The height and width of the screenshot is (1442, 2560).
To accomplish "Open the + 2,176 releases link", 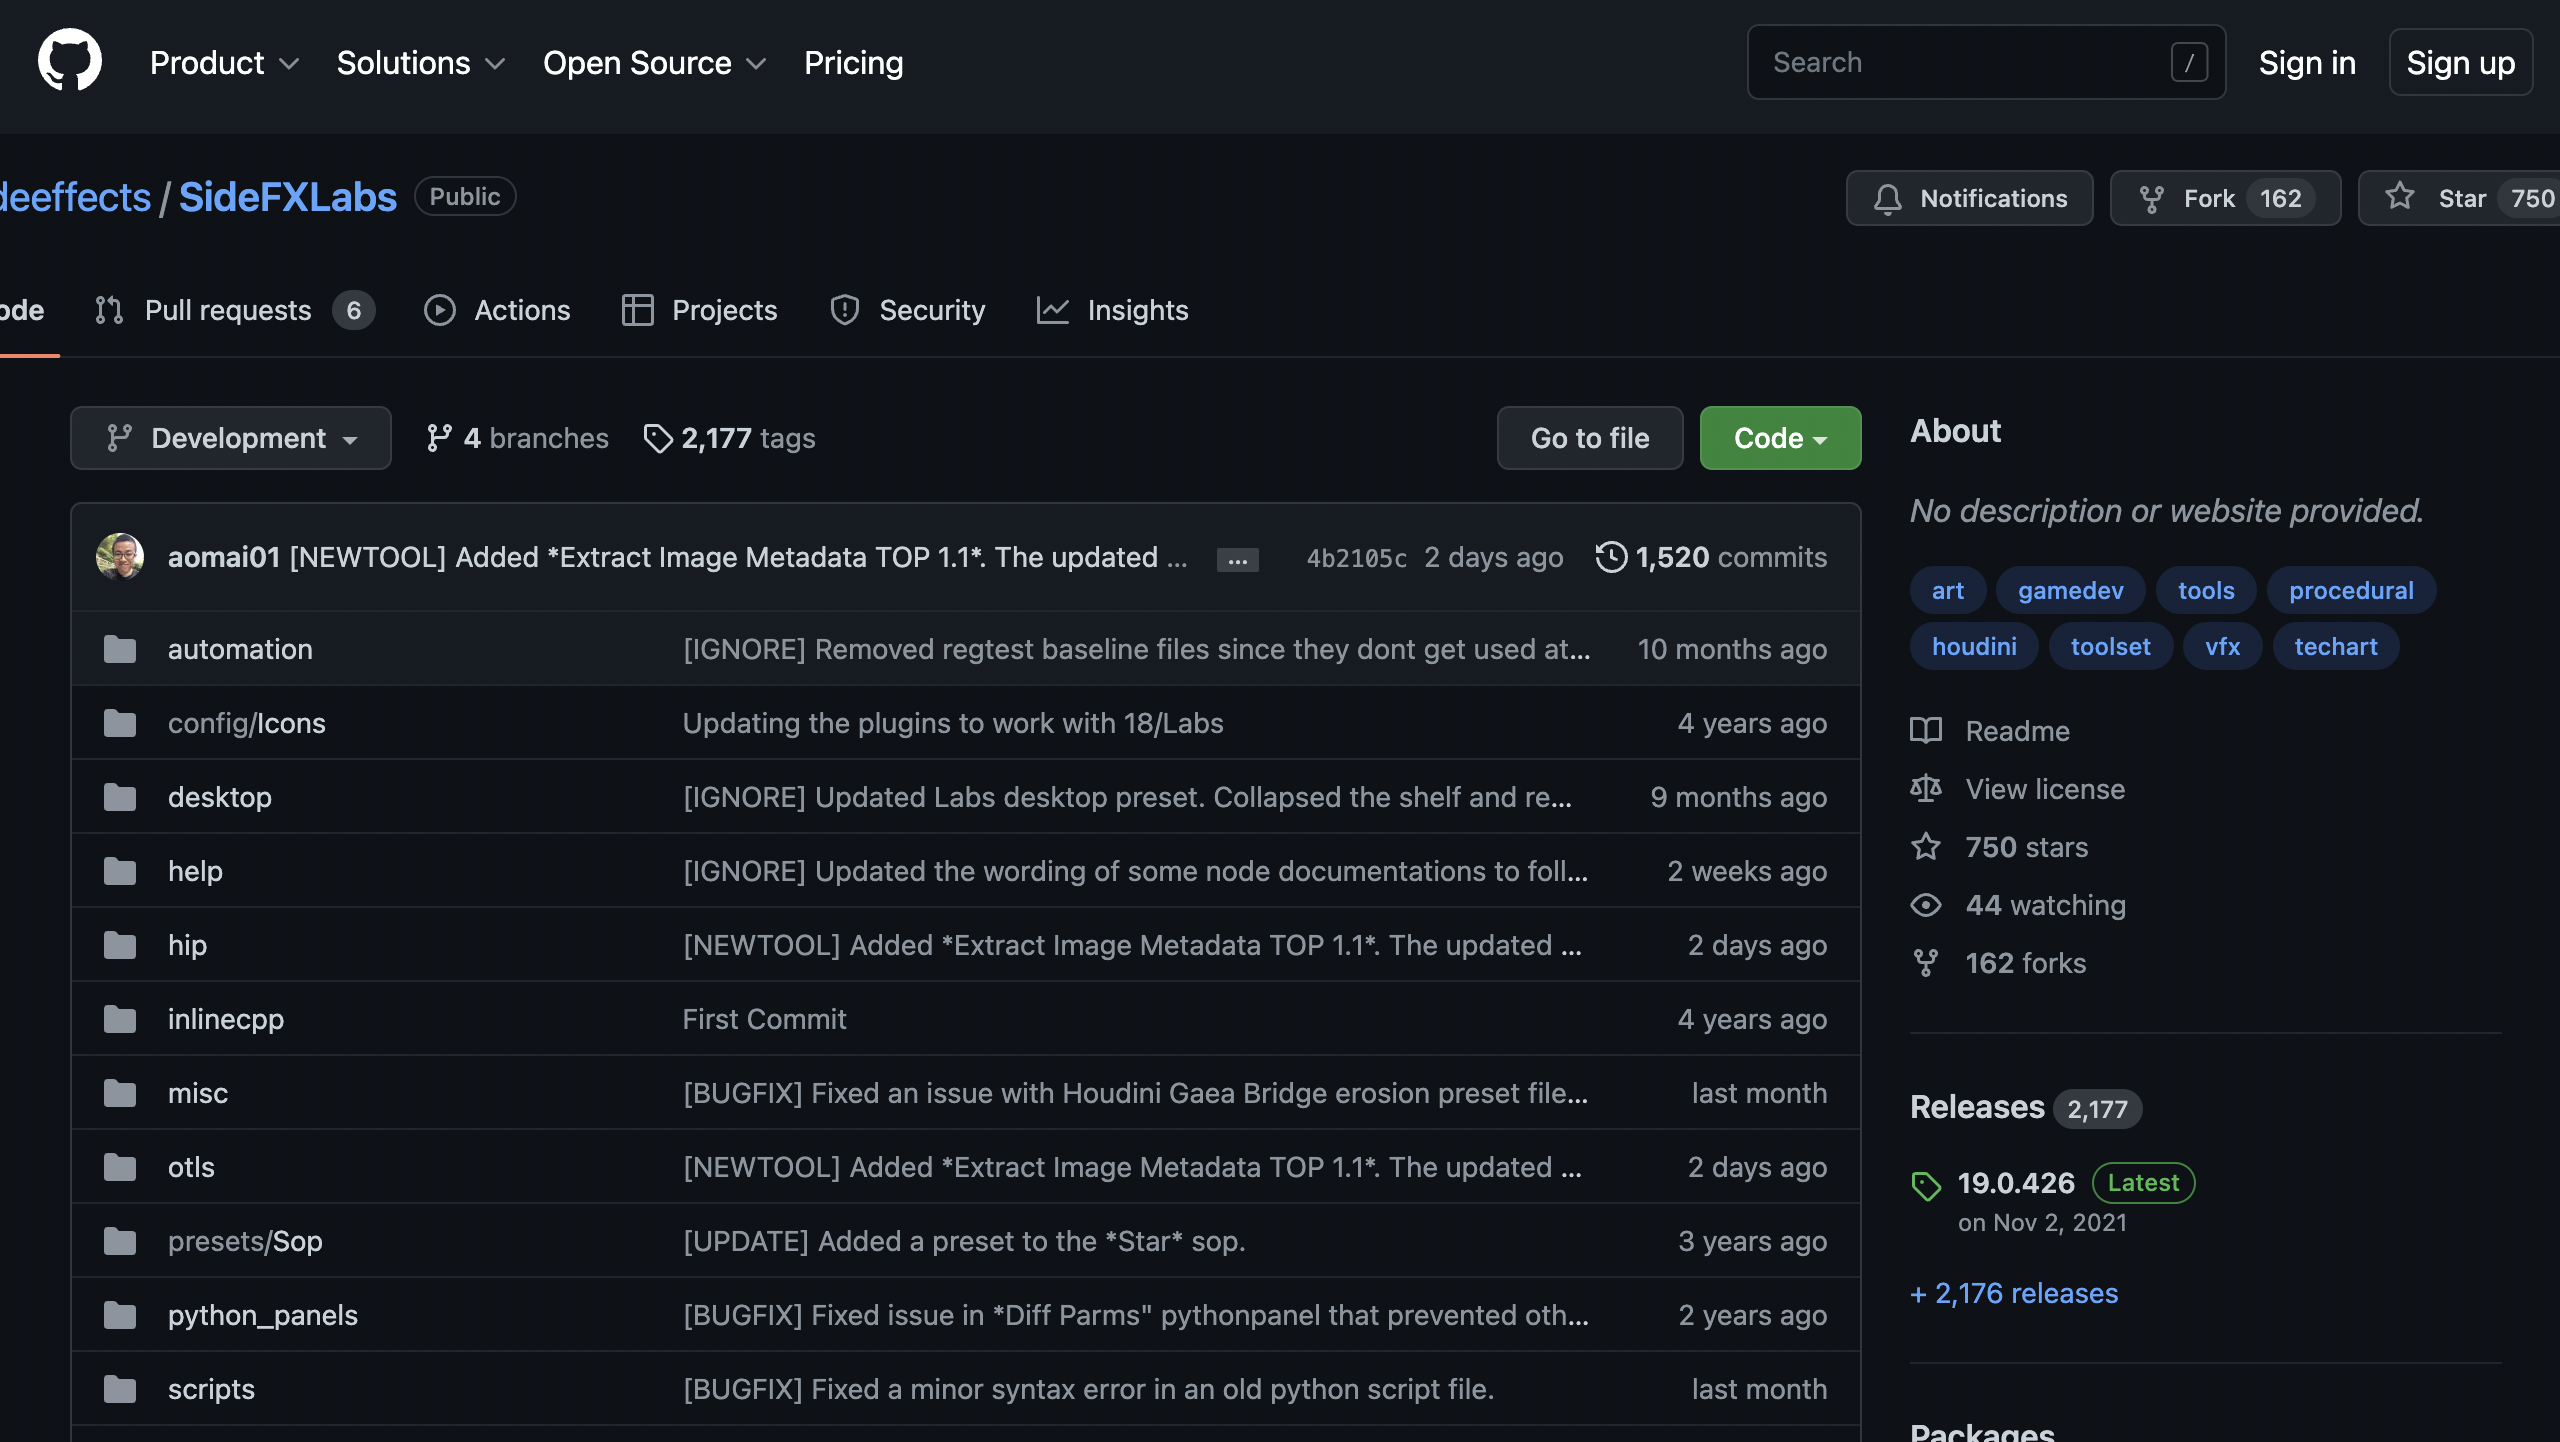I will [x=2014, y=1293].
